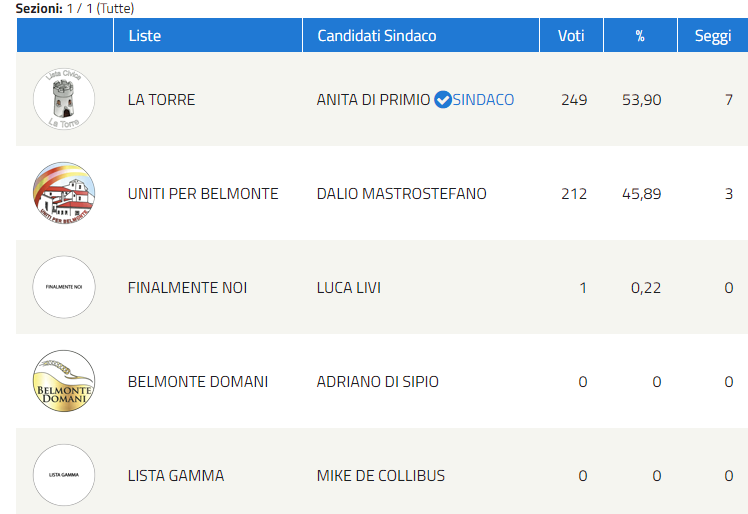Select candidate MIKE DE COLLIBUS
The image size is (748, 514).
(381, 476)
